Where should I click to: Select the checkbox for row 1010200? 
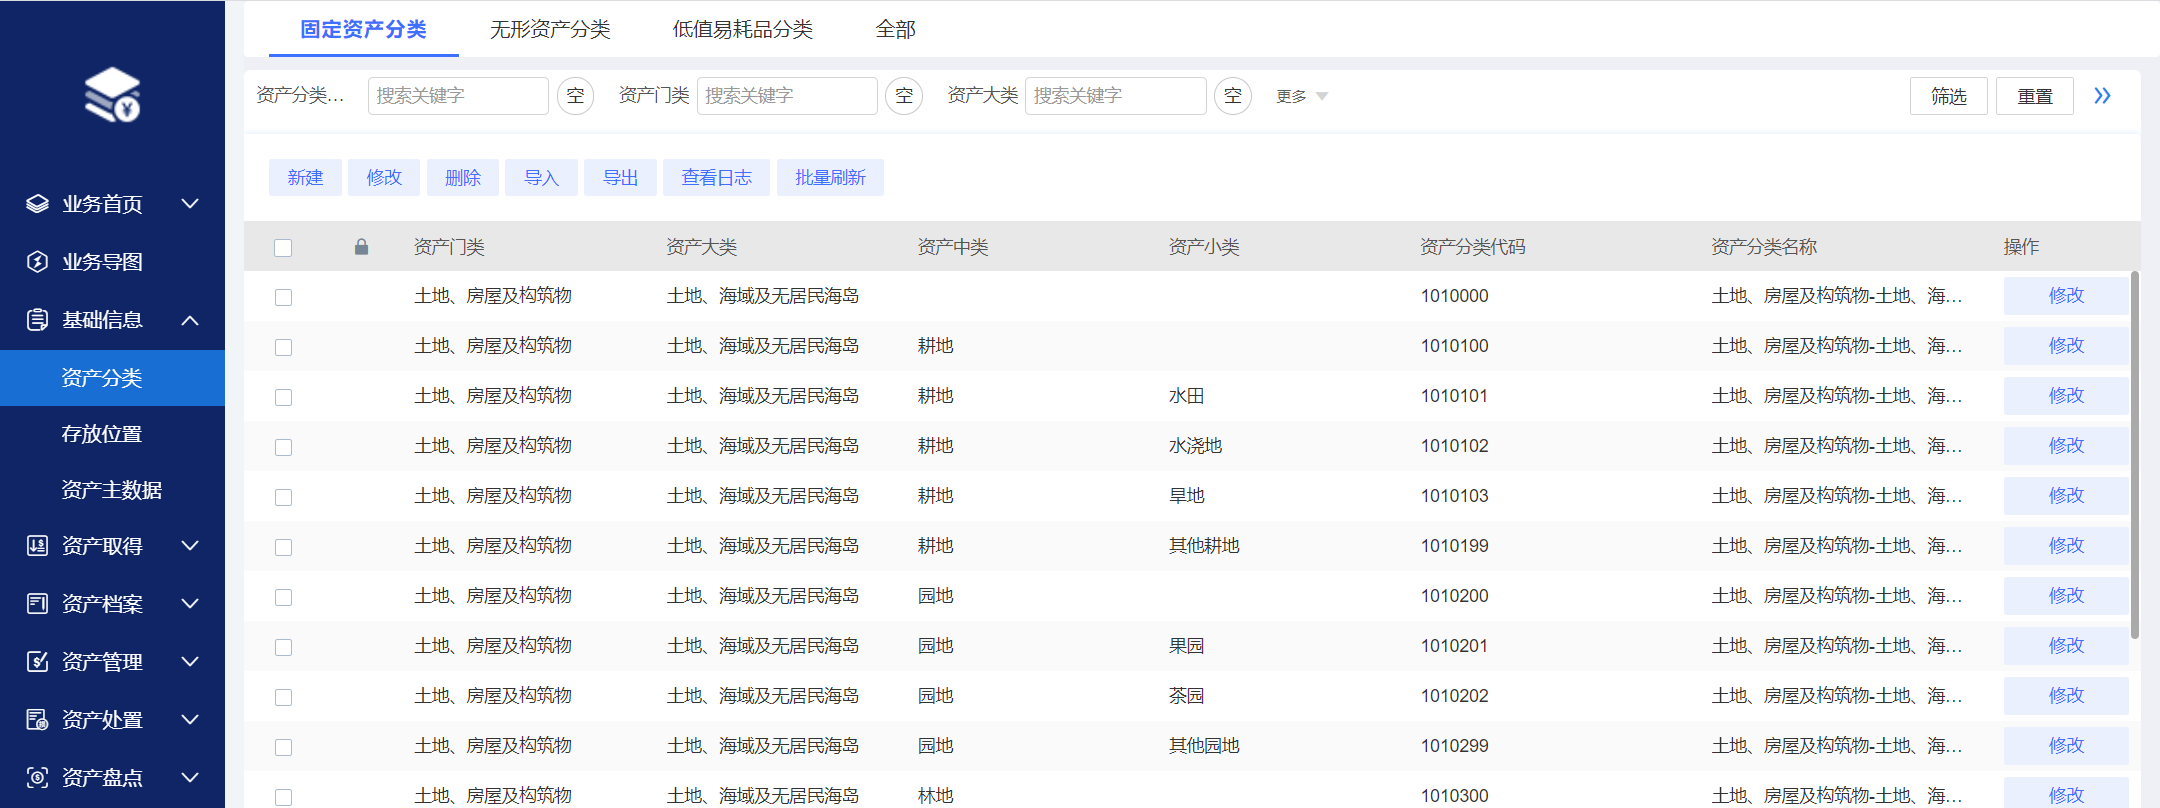pos(283,597)
